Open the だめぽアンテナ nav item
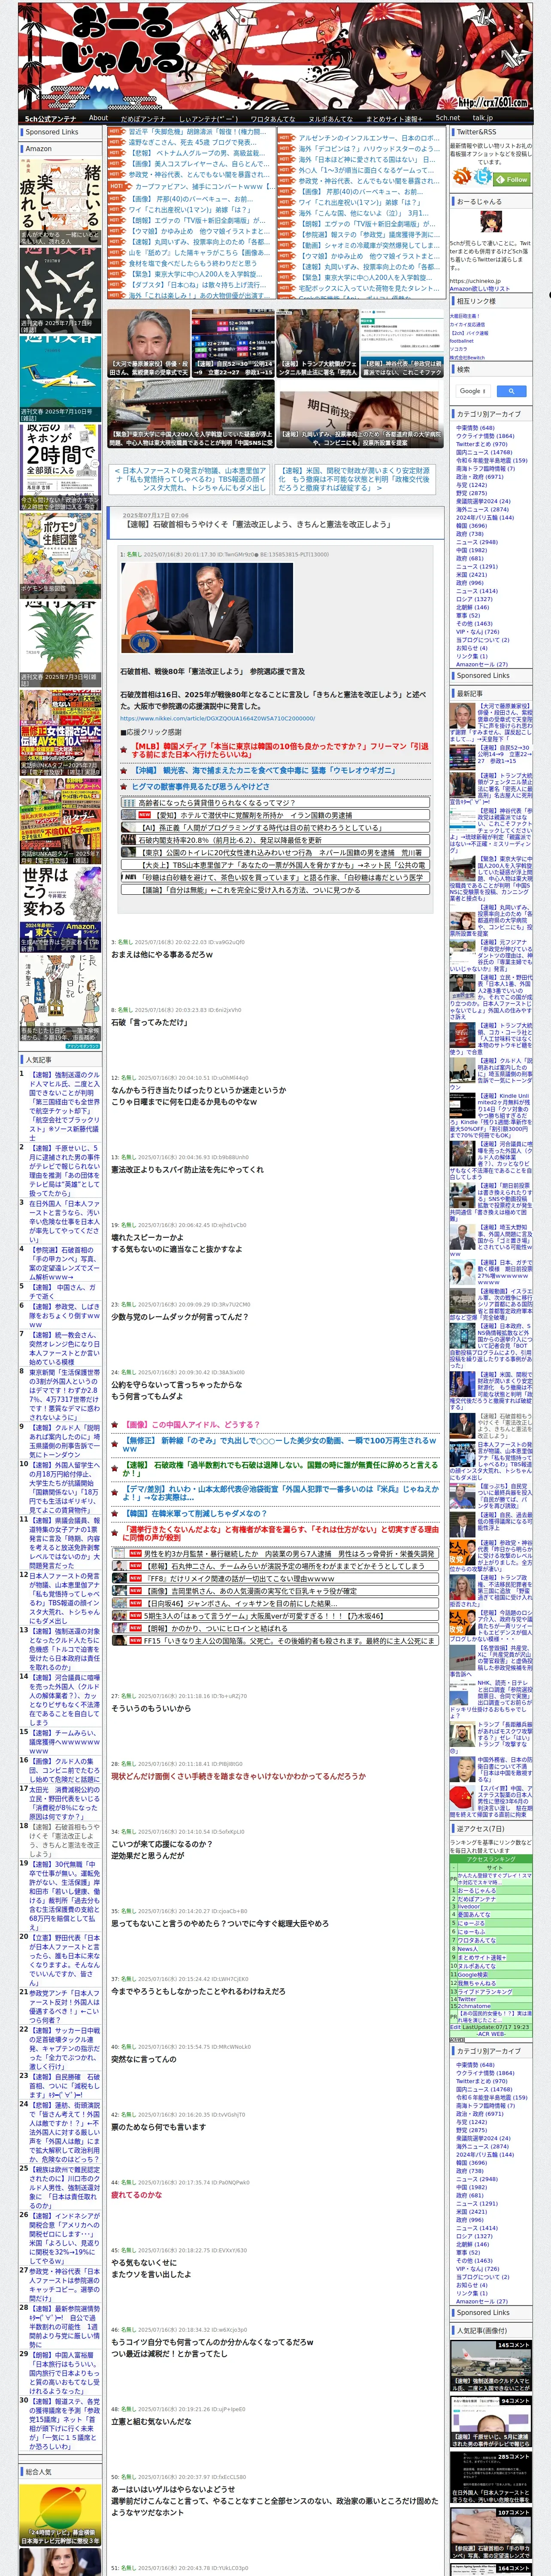Image resolution: width=551 pixels, height=2576 pixels. pos(143,118)
